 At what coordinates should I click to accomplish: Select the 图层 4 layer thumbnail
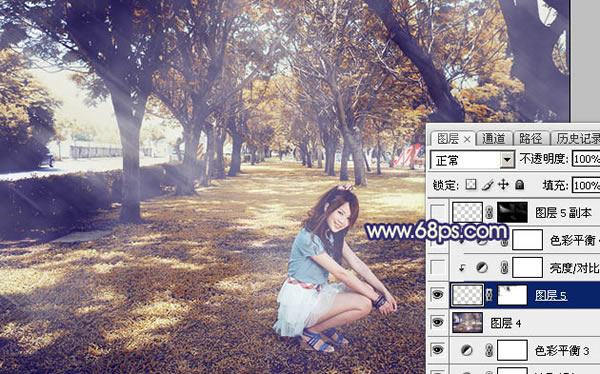click(x=467, y=322)
